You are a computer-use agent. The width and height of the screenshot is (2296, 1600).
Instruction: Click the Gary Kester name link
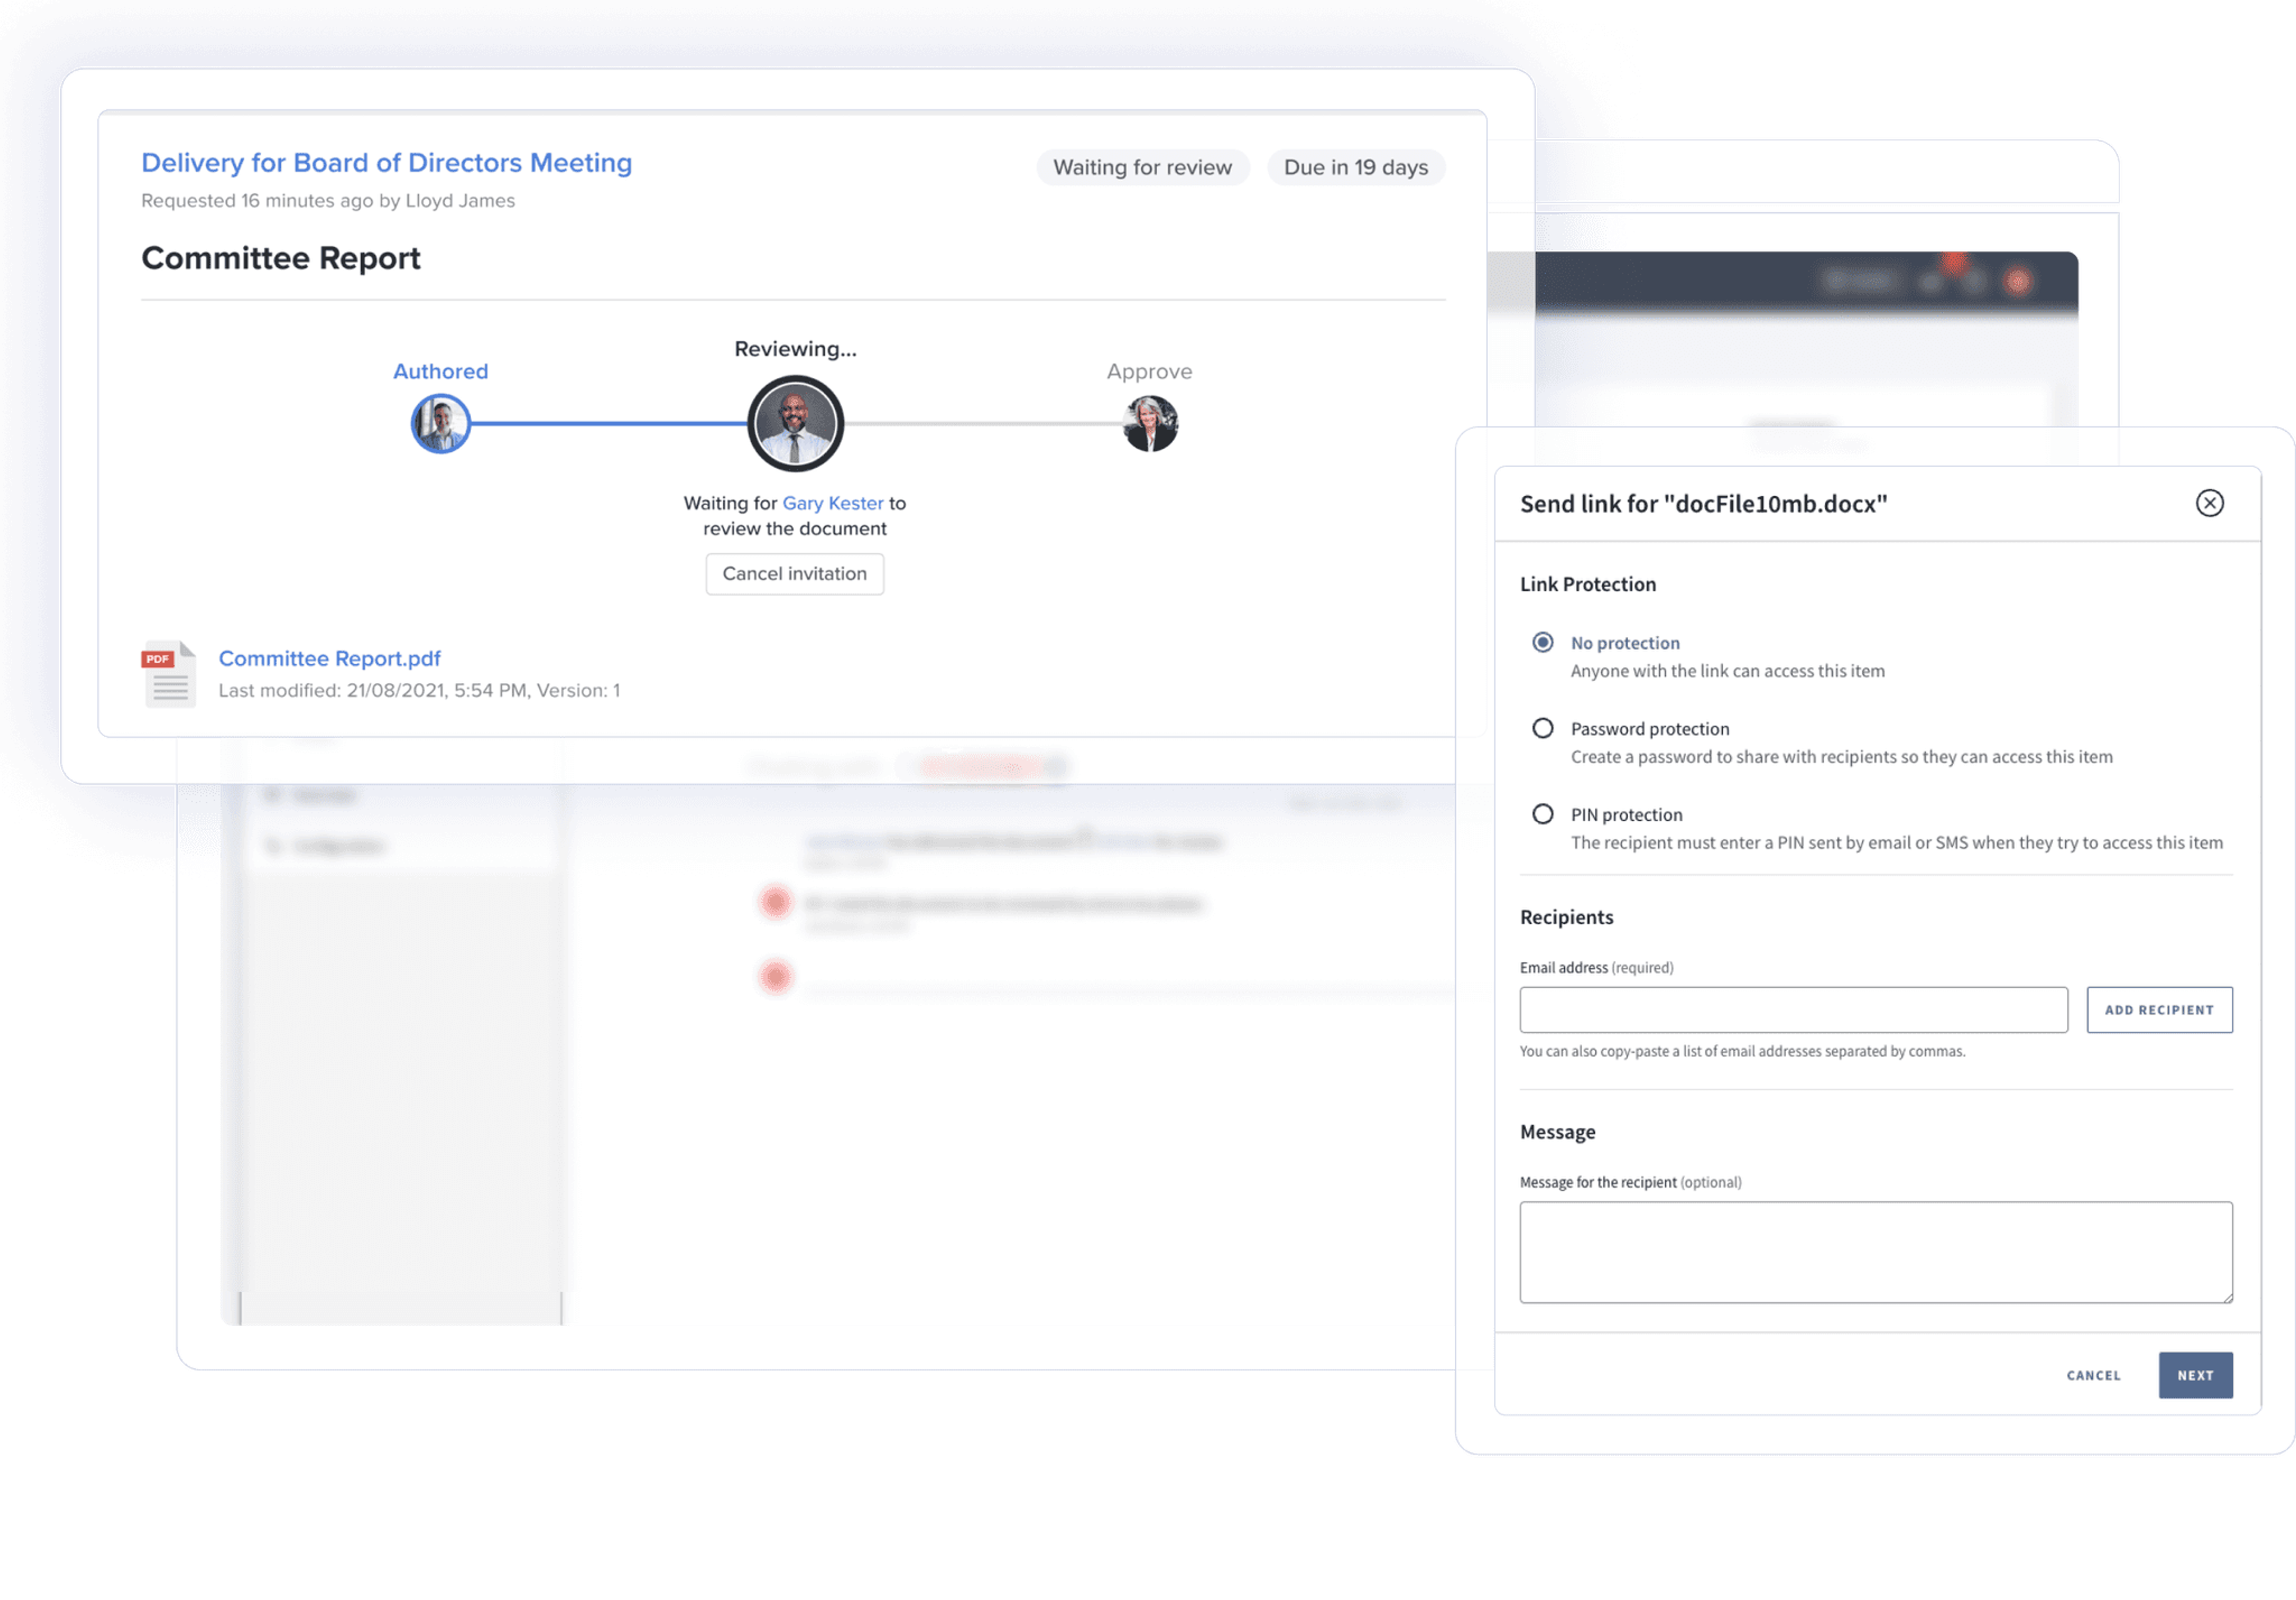pos(833,503)
